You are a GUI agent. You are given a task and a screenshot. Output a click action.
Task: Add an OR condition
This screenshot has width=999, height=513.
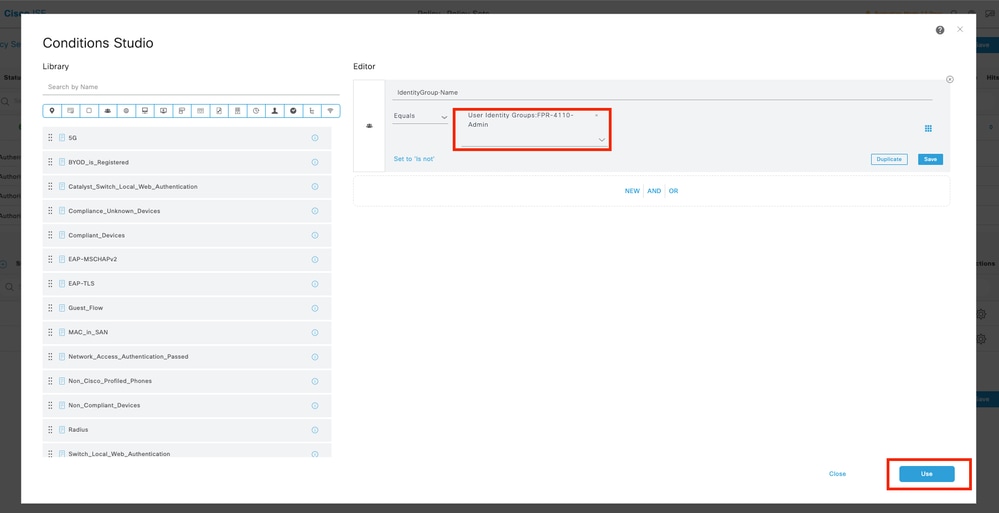[673, 191]
